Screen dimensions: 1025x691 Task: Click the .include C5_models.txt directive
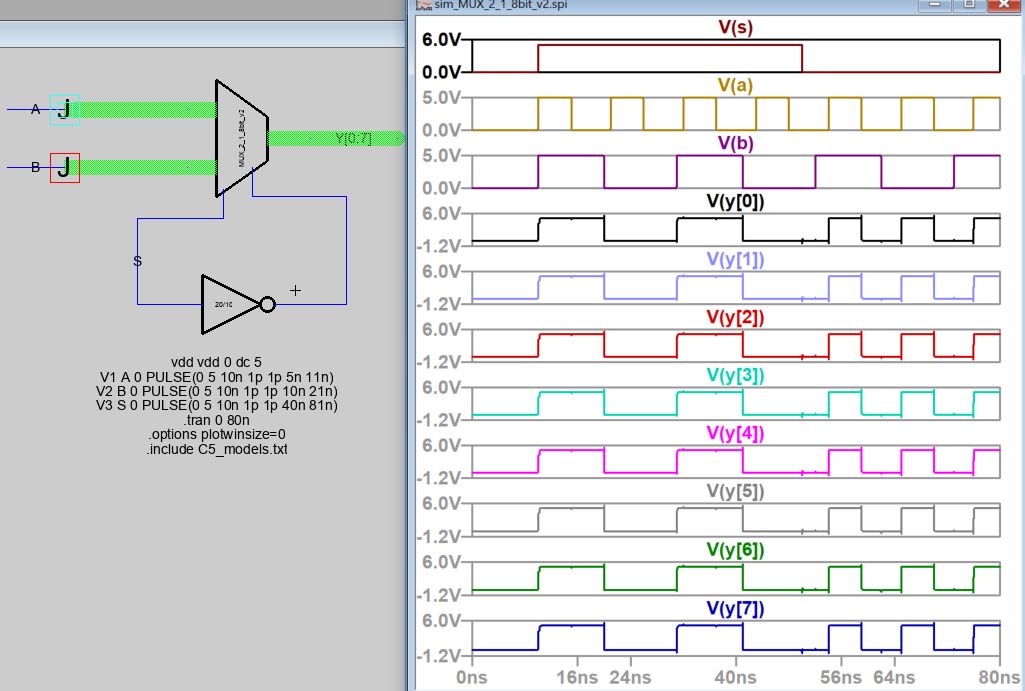[217, 449]
